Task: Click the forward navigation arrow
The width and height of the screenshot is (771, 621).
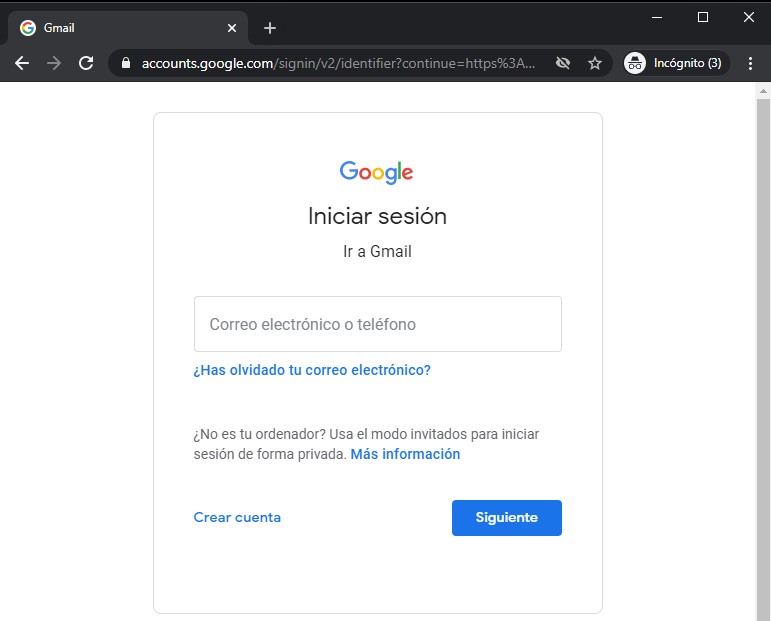Action: (x=54, y=63)
